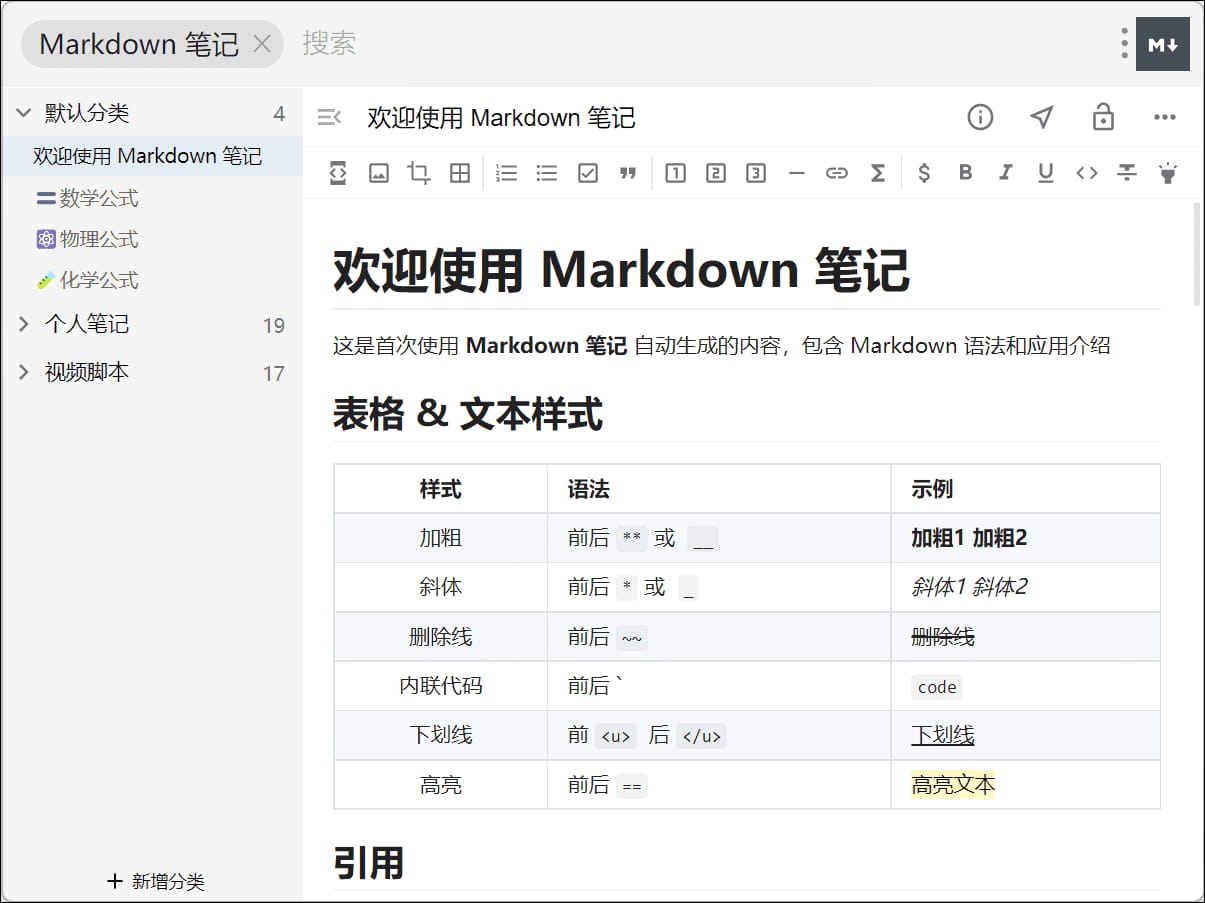Insert a checkbox task list
Viewport: 1205px width, 903px height.
pos(588,173)
